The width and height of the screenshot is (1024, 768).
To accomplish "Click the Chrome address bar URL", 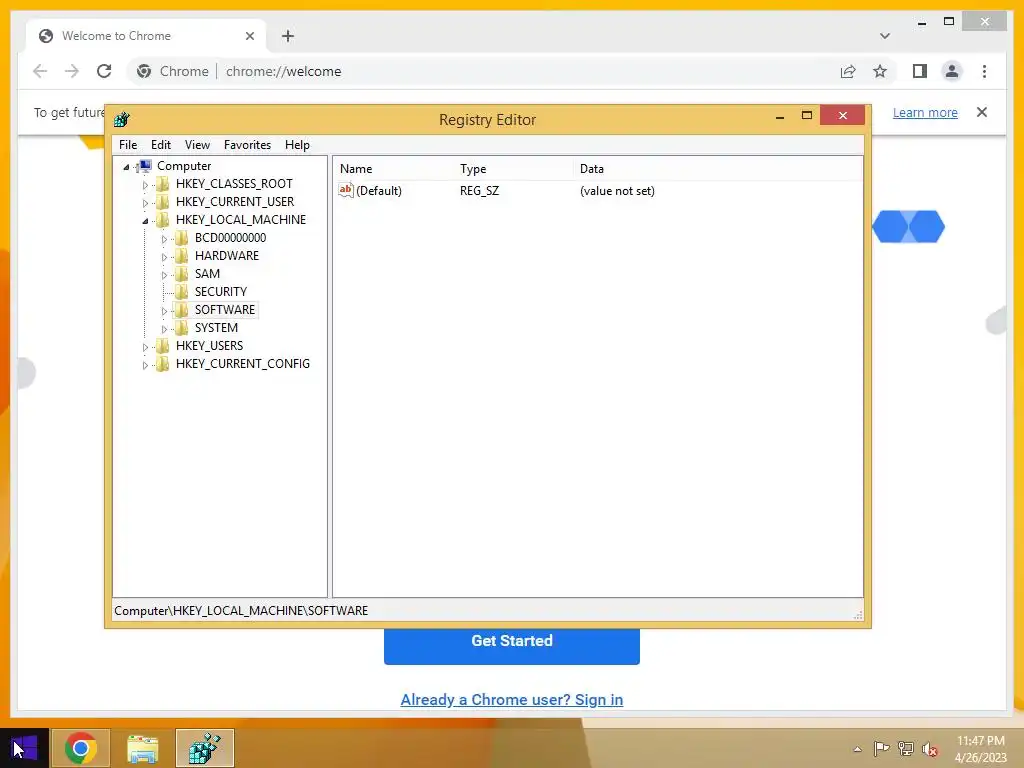I will (283, 71).
